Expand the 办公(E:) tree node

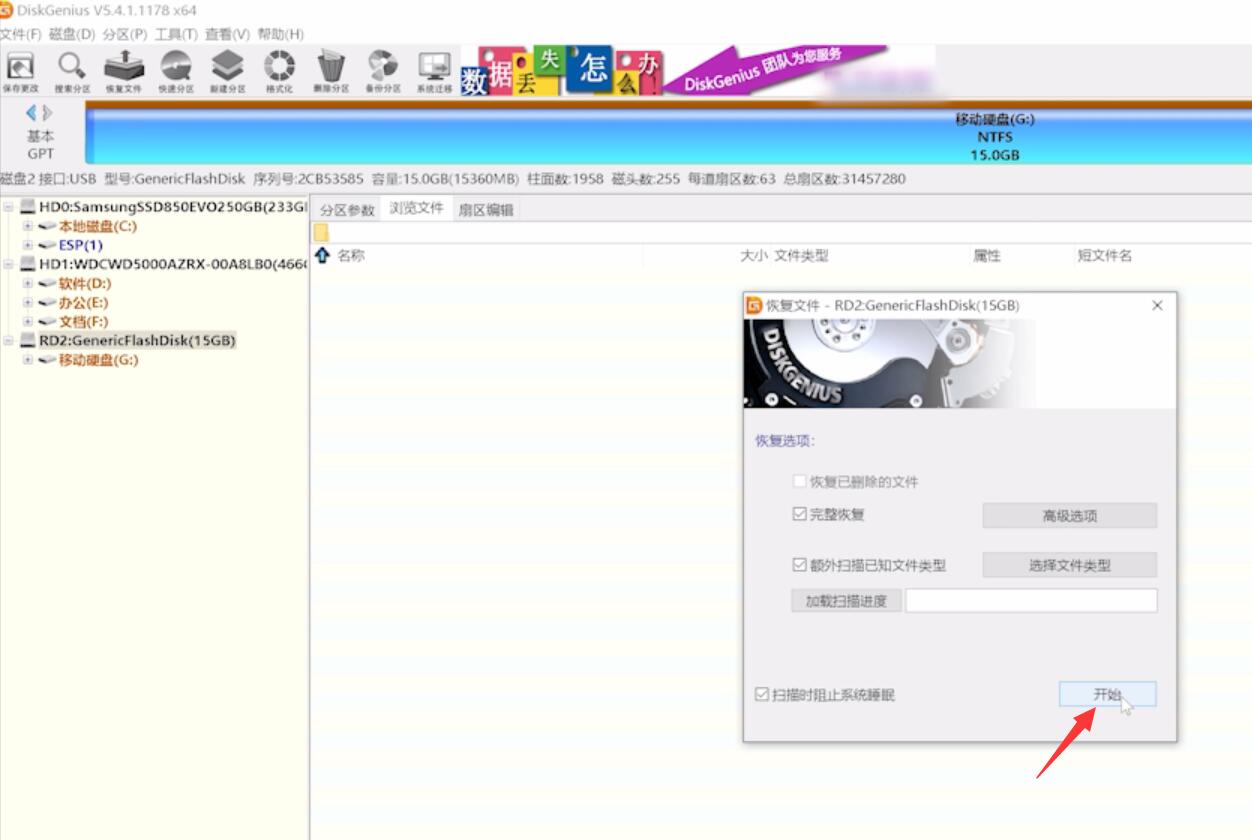[28, 303]
